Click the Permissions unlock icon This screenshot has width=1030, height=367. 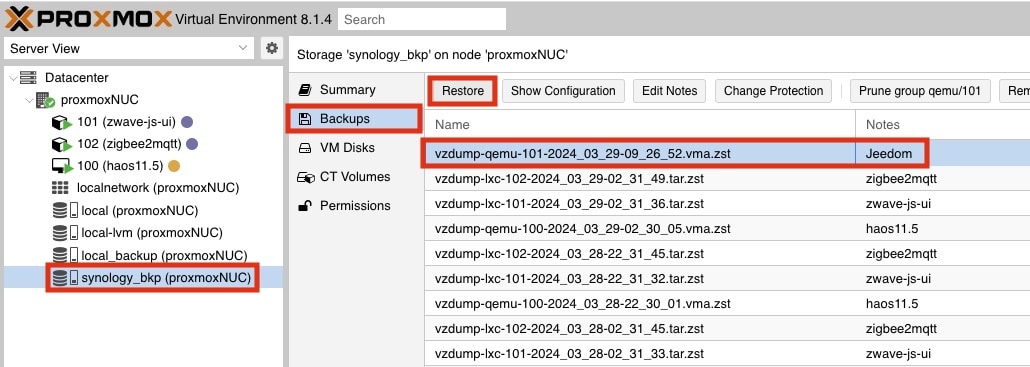click(304, 205)
